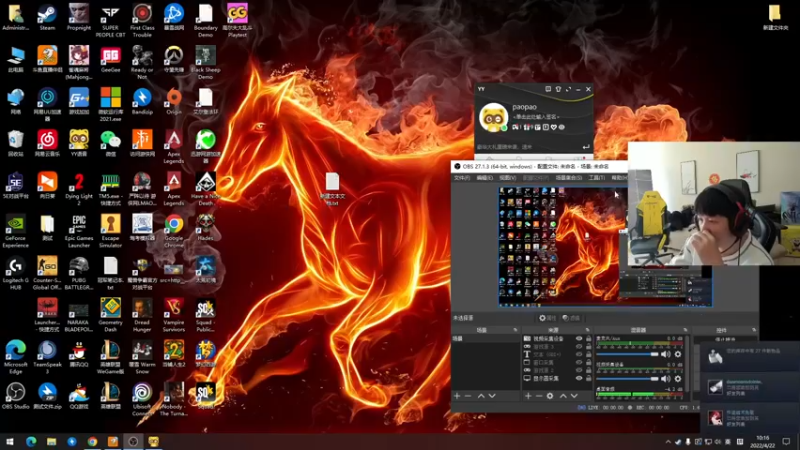Viewport: 800px width, 450px height.
Task: Expand the system tray hidden icons chevron
Action: 668,442
